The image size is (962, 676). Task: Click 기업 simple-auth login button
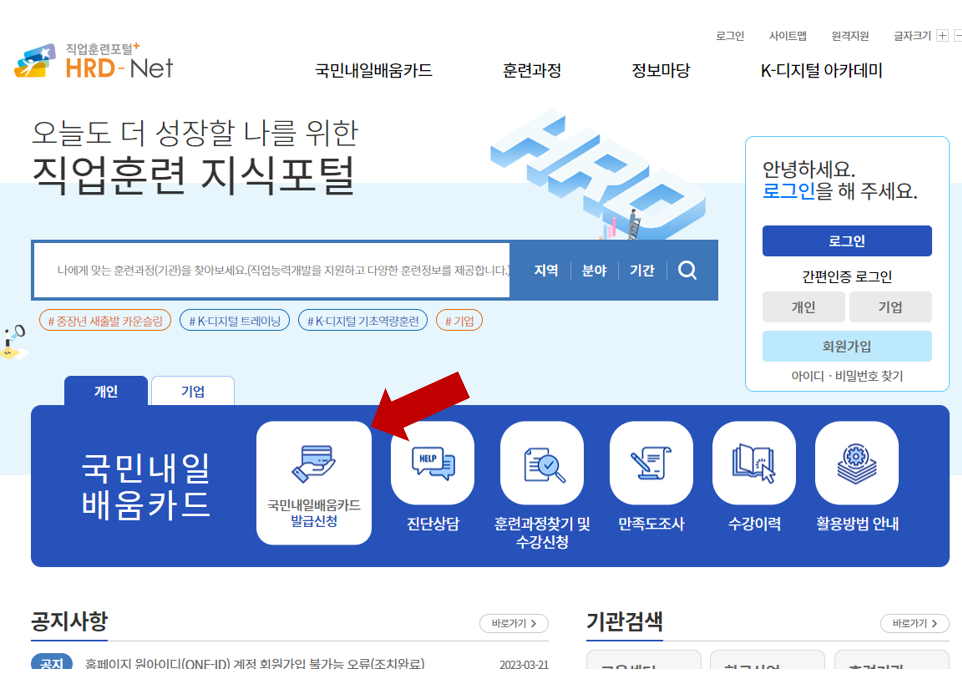coord(890,307)
